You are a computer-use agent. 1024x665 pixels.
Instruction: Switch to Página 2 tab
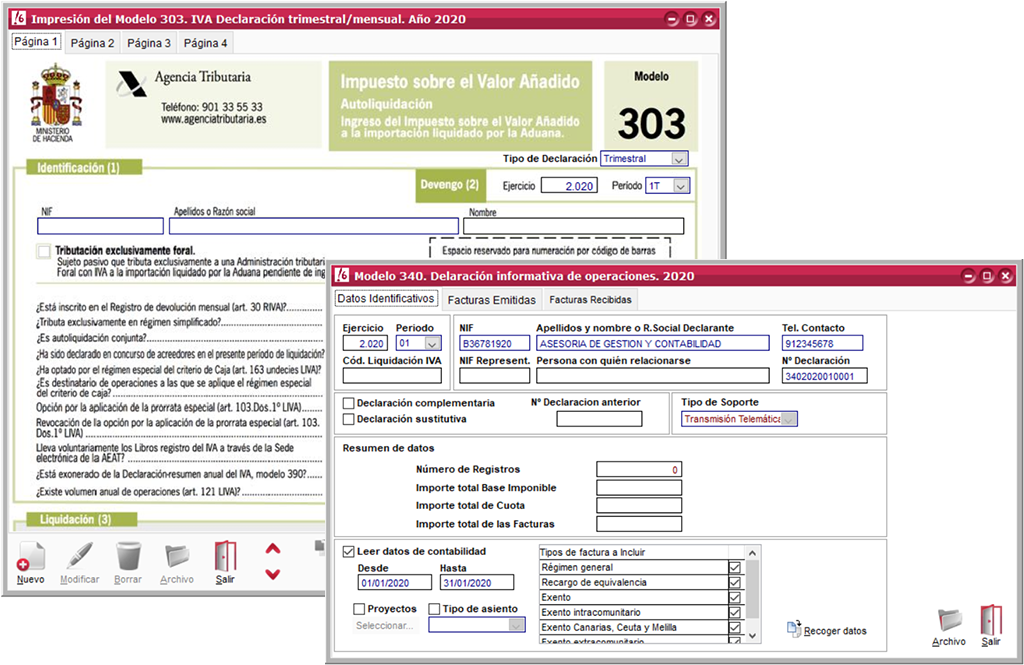92,43
